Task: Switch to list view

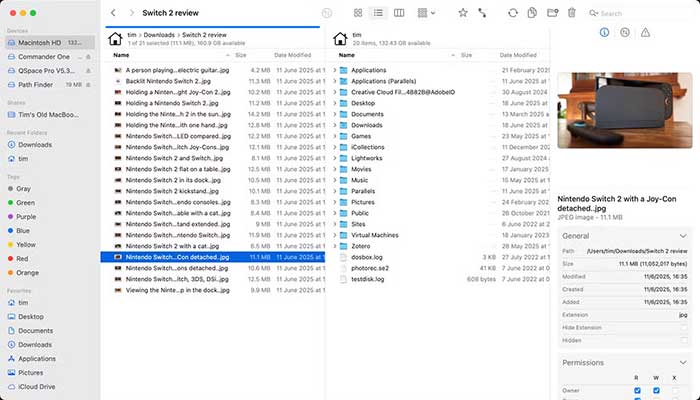Action: click(378, 13)
